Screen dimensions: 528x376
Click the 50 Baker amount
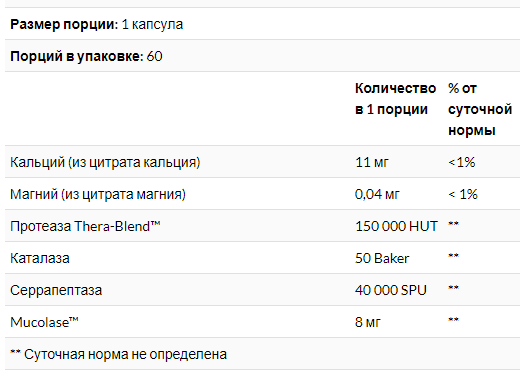(382, 258)
